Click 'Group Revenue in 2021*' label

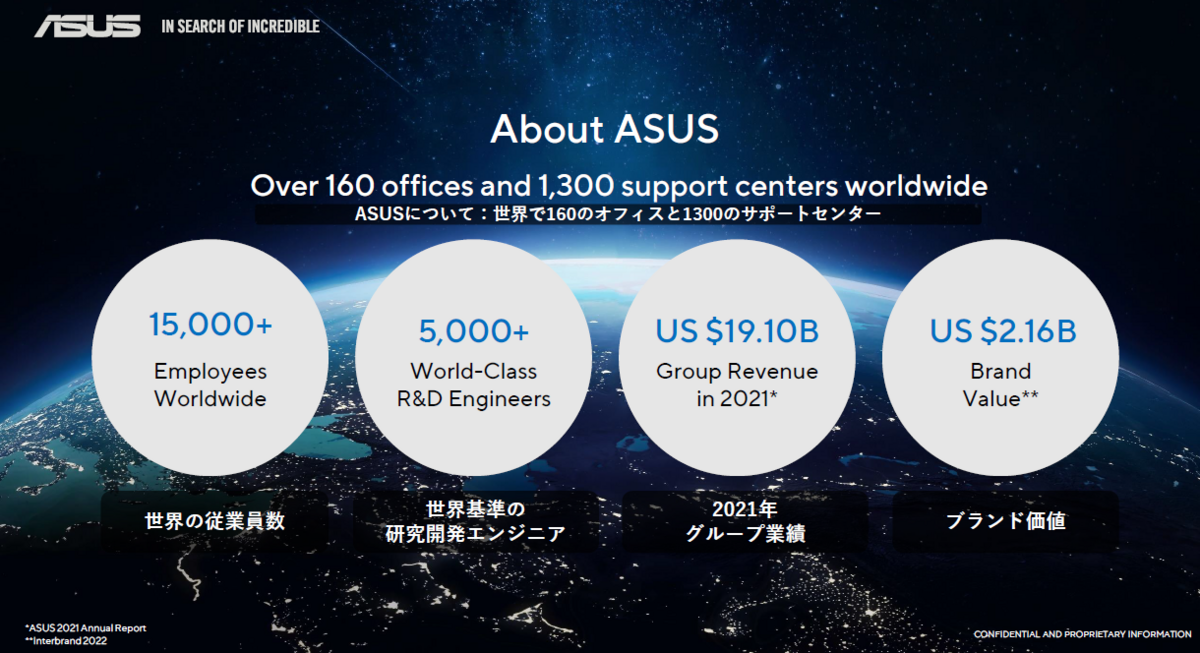pyautogui.click(x=737, y=385)
